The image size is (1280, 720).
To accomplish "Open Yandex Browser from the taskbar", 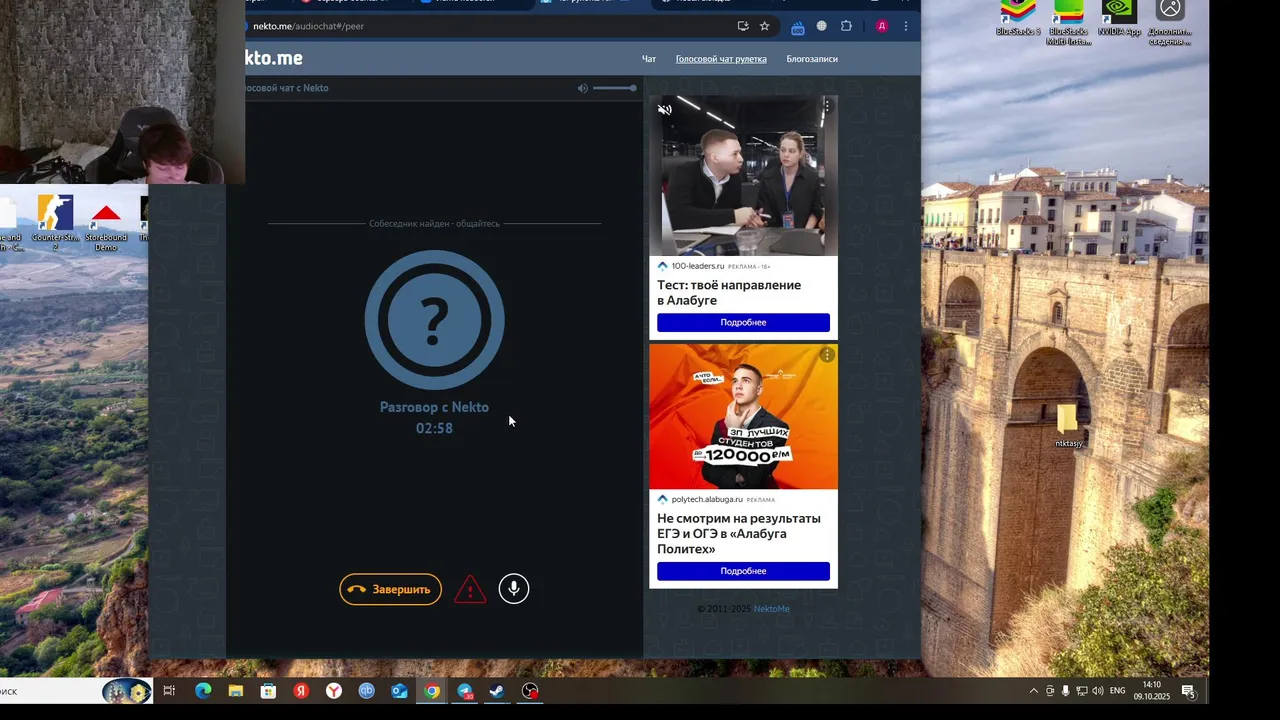I will (333, 691).
